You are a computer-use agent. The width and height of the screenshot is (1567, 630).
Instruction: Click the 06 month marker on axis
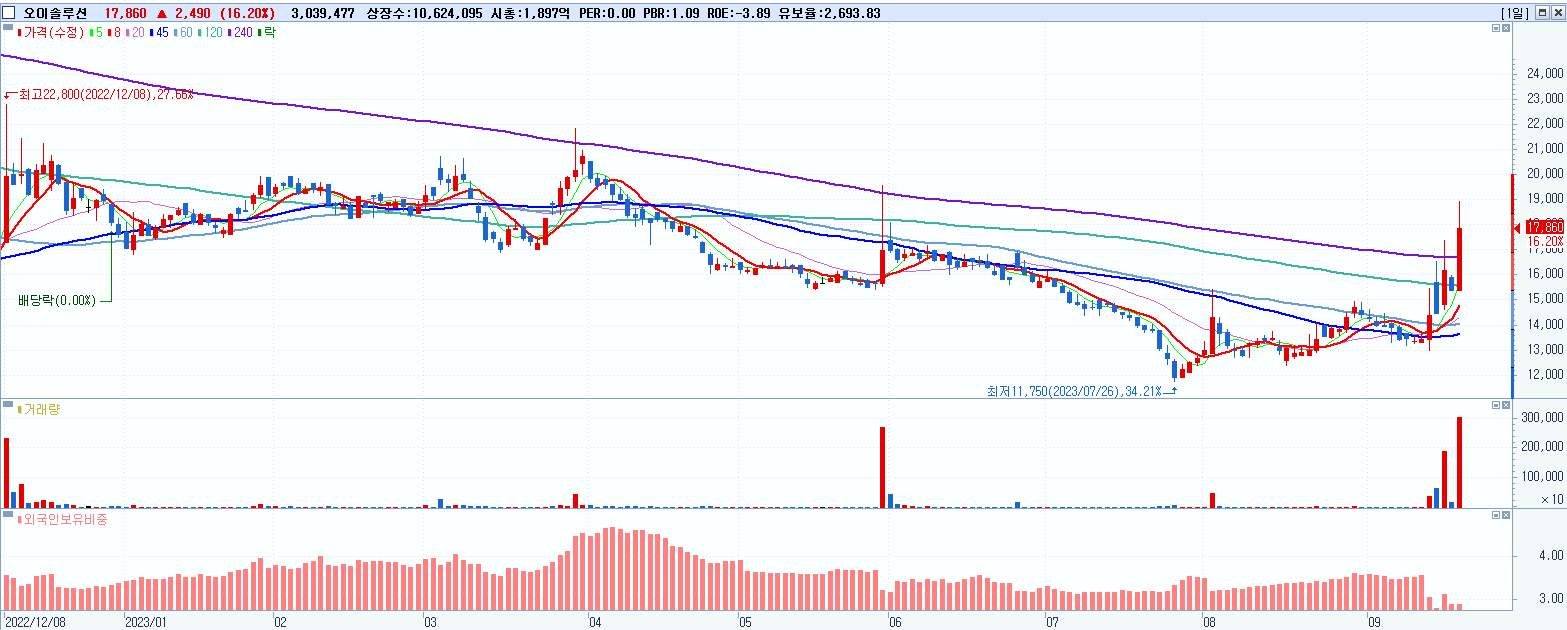[894, 621]
